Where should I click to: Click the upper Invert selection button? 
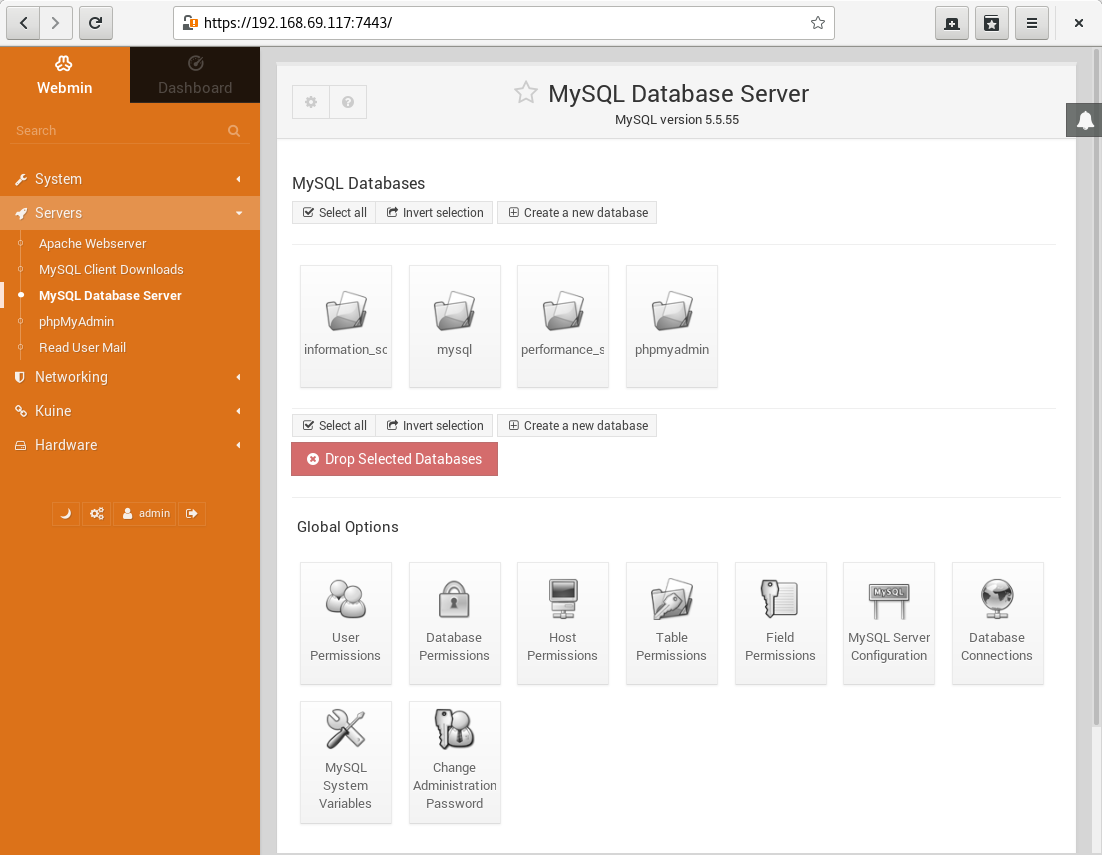(434, 213)
